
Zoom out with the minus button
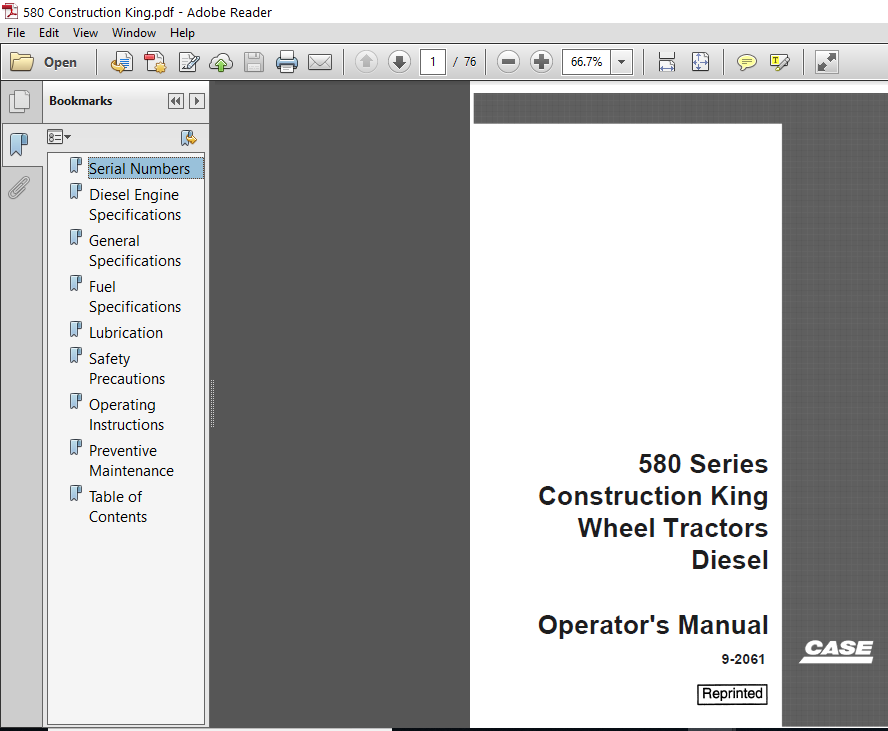coord(508,62)
